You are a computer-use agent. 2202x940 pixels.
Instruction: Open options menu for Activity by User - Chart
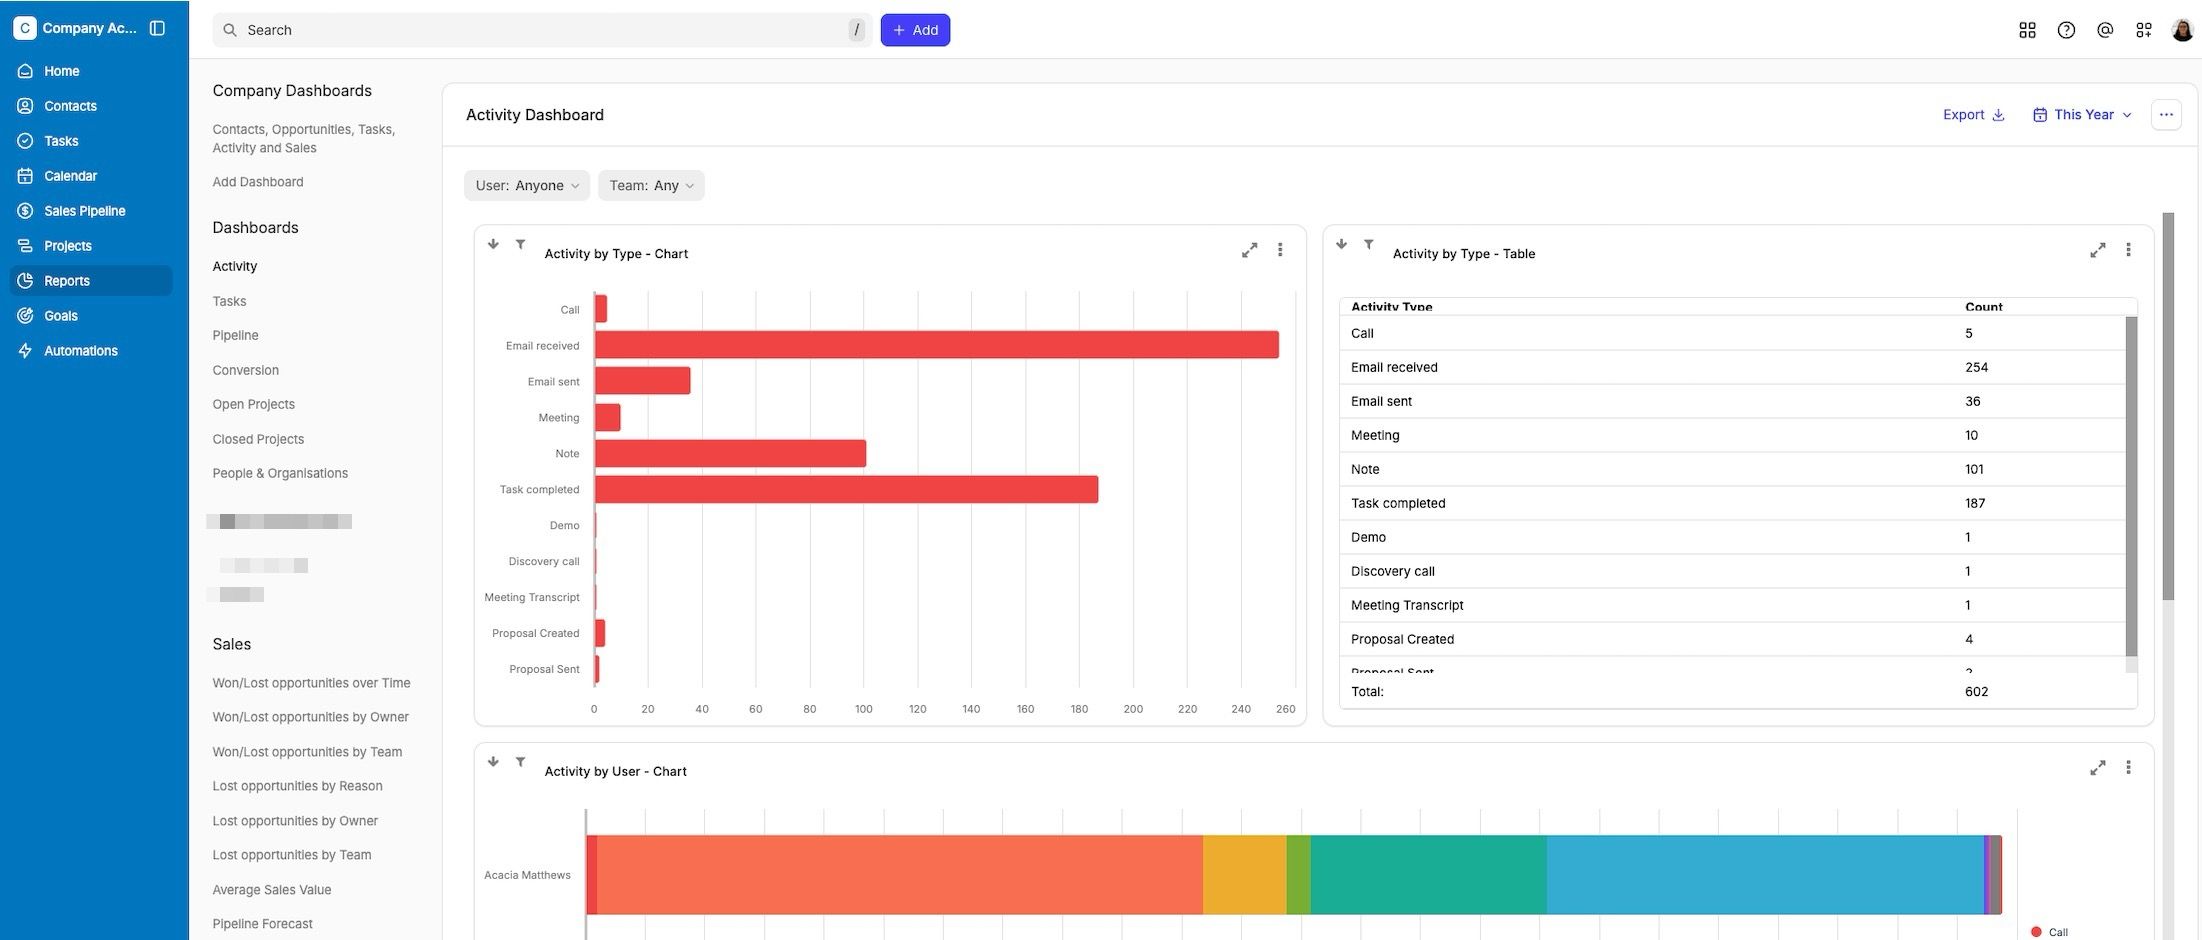click(2128, 768)
